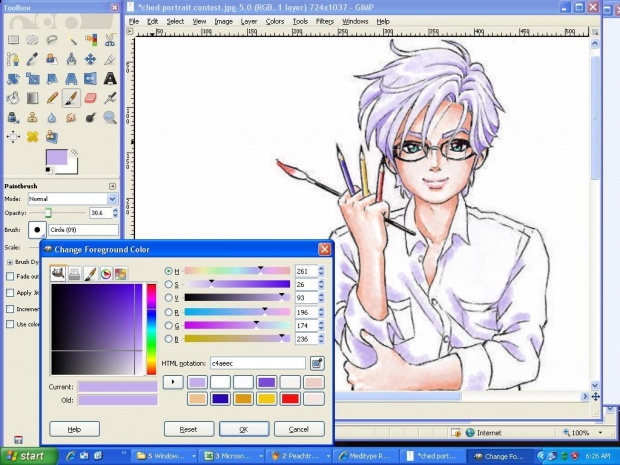
Task: Select the Clone stamp tool
Action: click(32, 117)
